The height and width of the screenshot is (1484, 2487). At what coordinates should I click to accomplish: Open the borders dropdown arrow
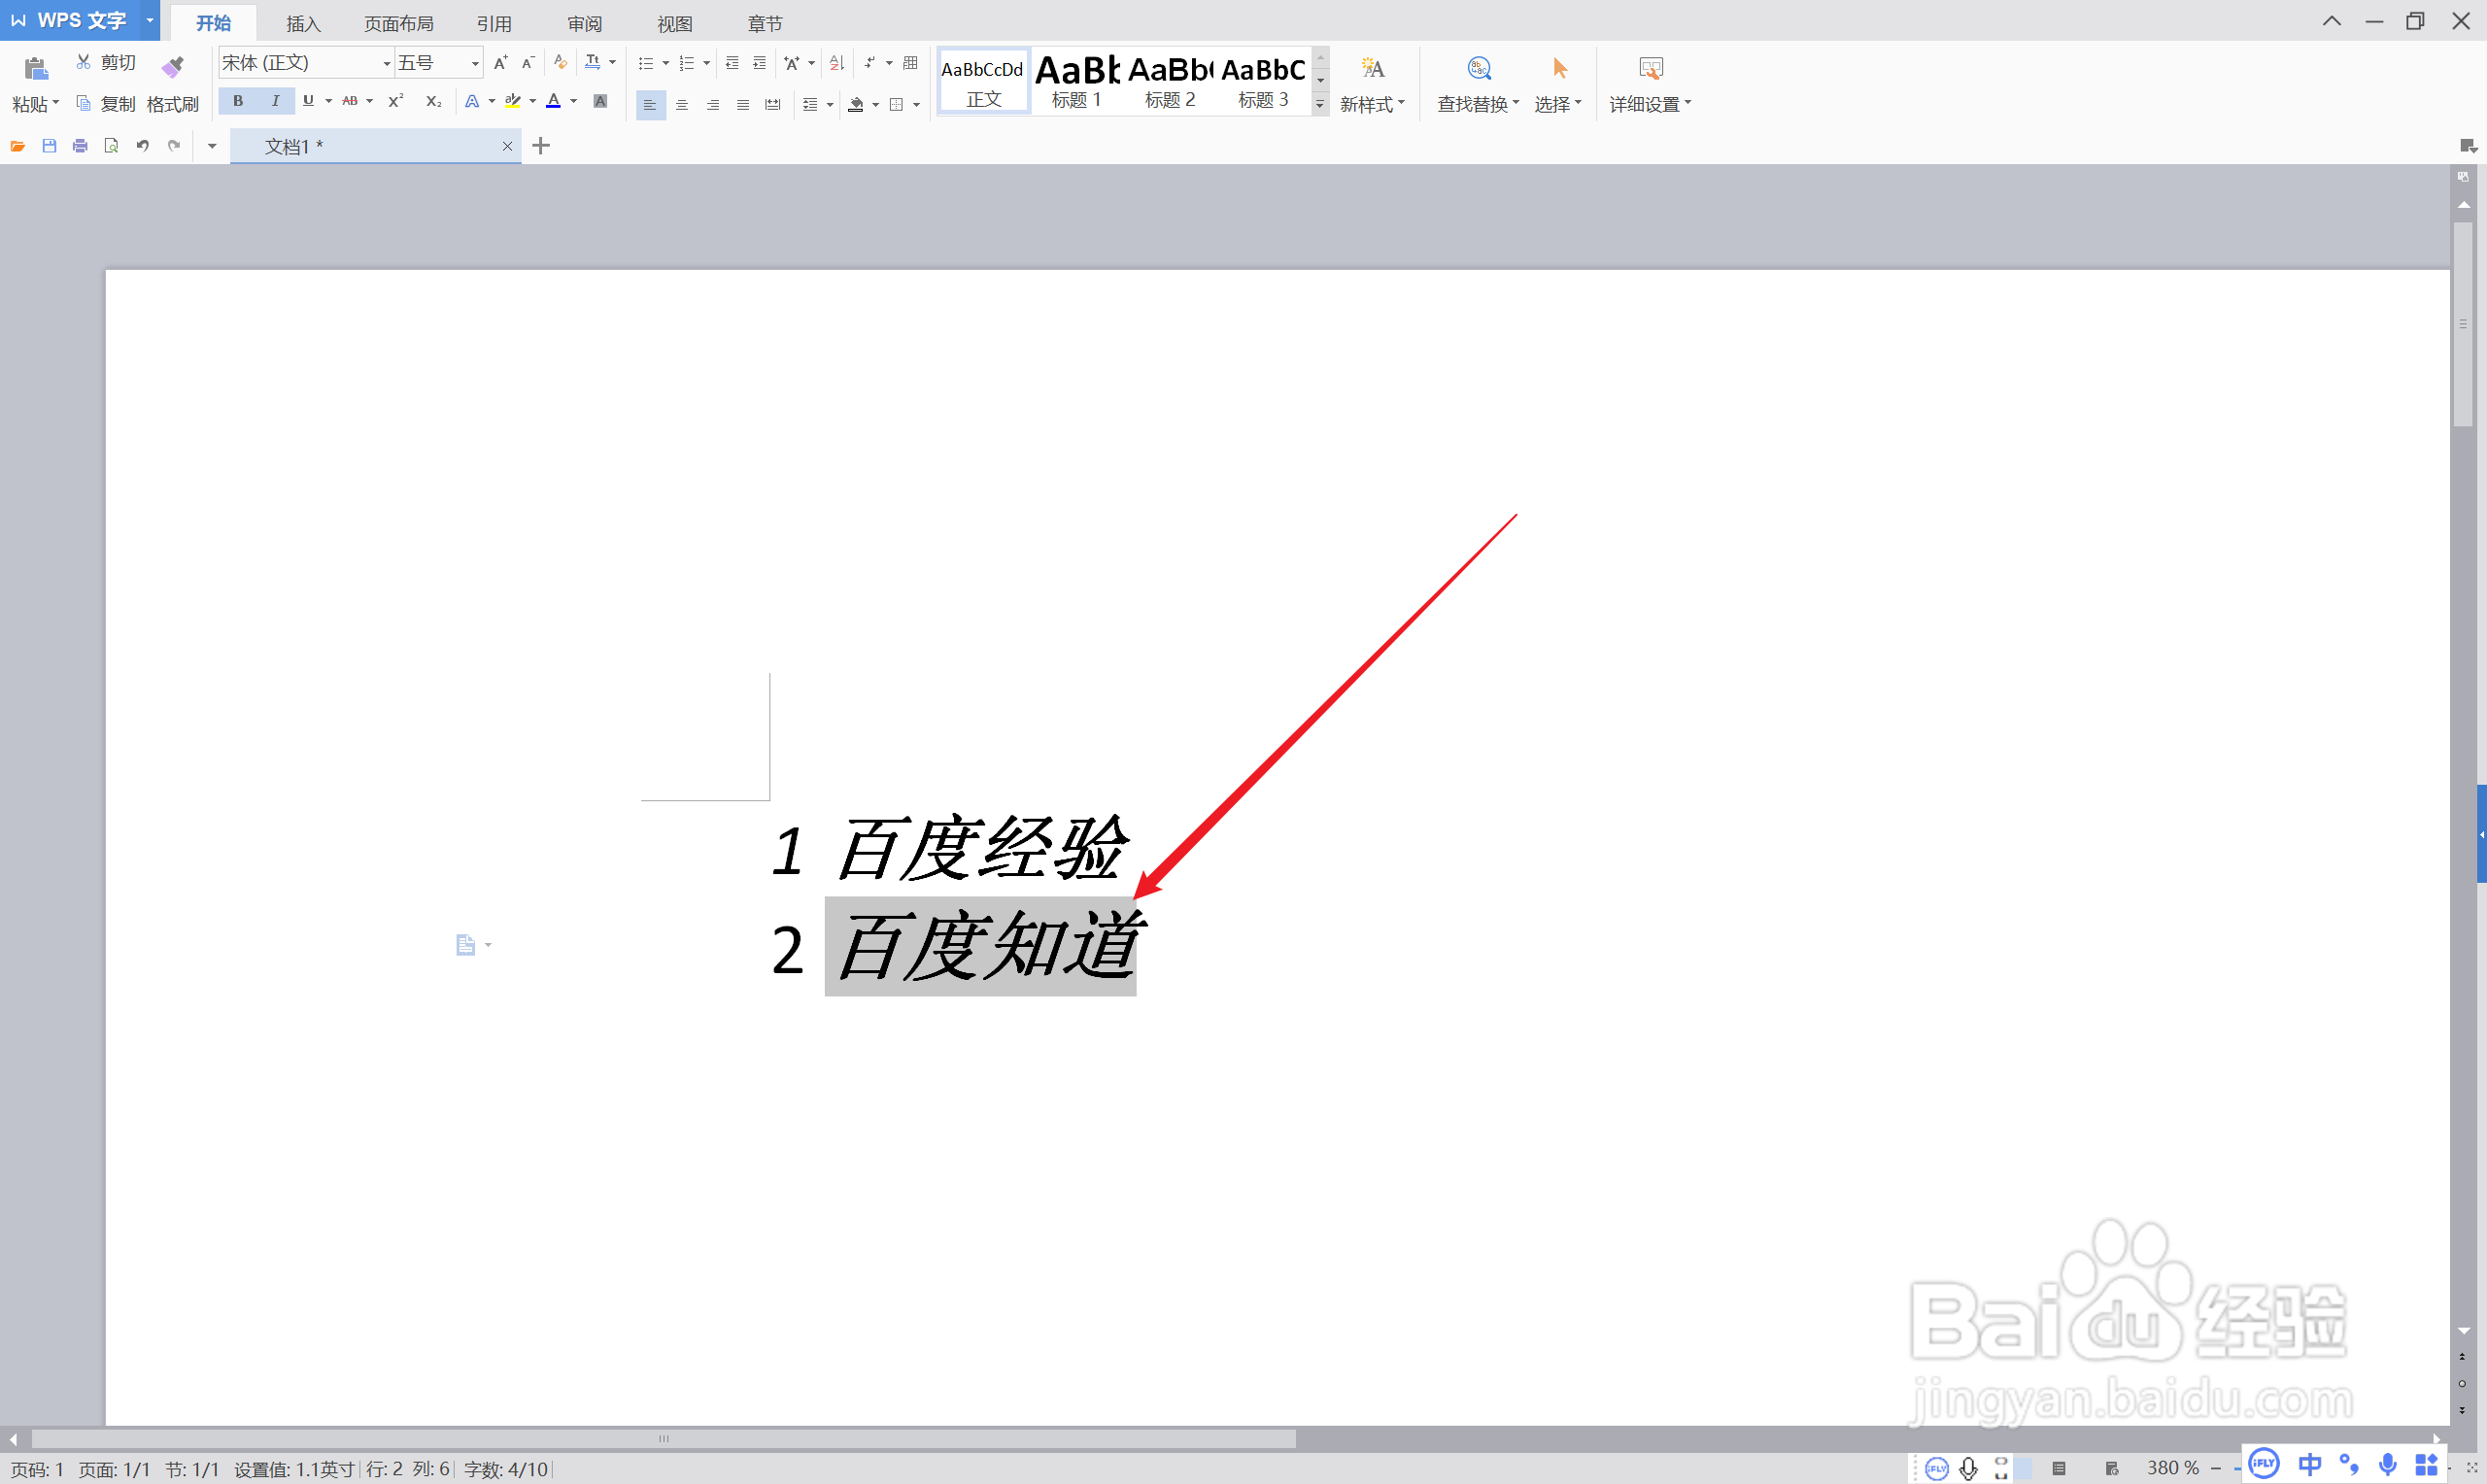point(917,104)
